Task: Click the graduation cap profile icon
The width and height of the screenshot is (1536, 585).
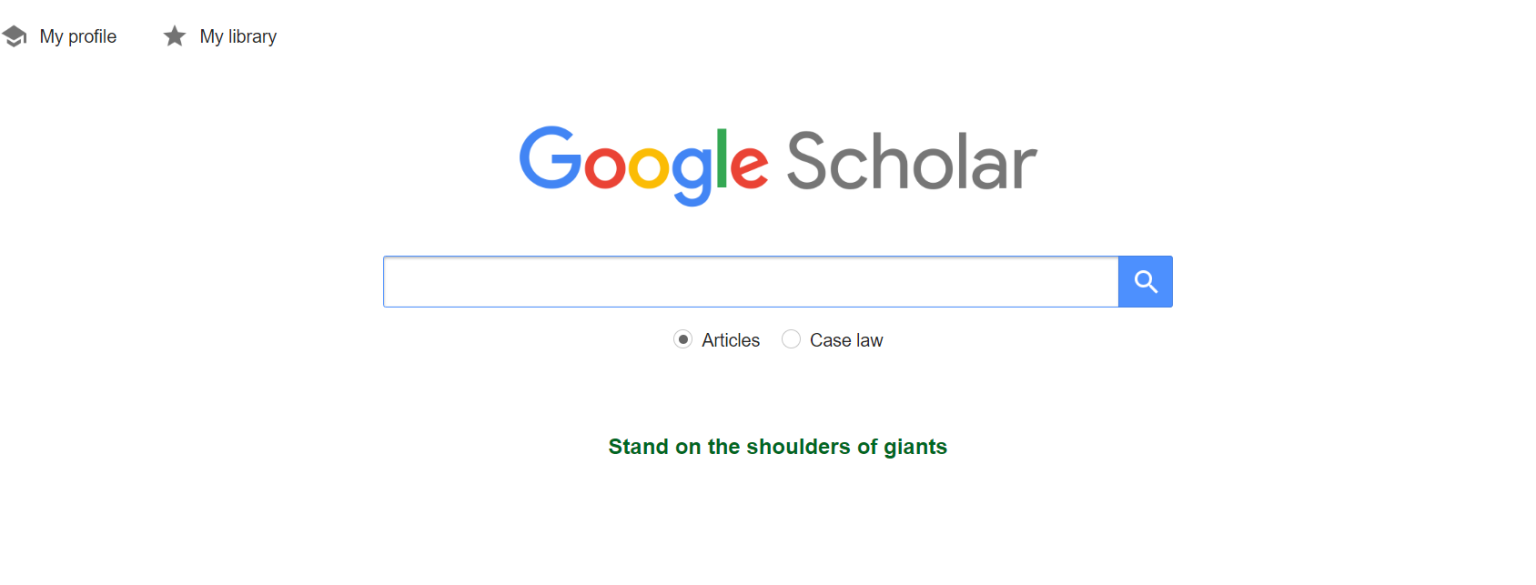Action: 14,37
